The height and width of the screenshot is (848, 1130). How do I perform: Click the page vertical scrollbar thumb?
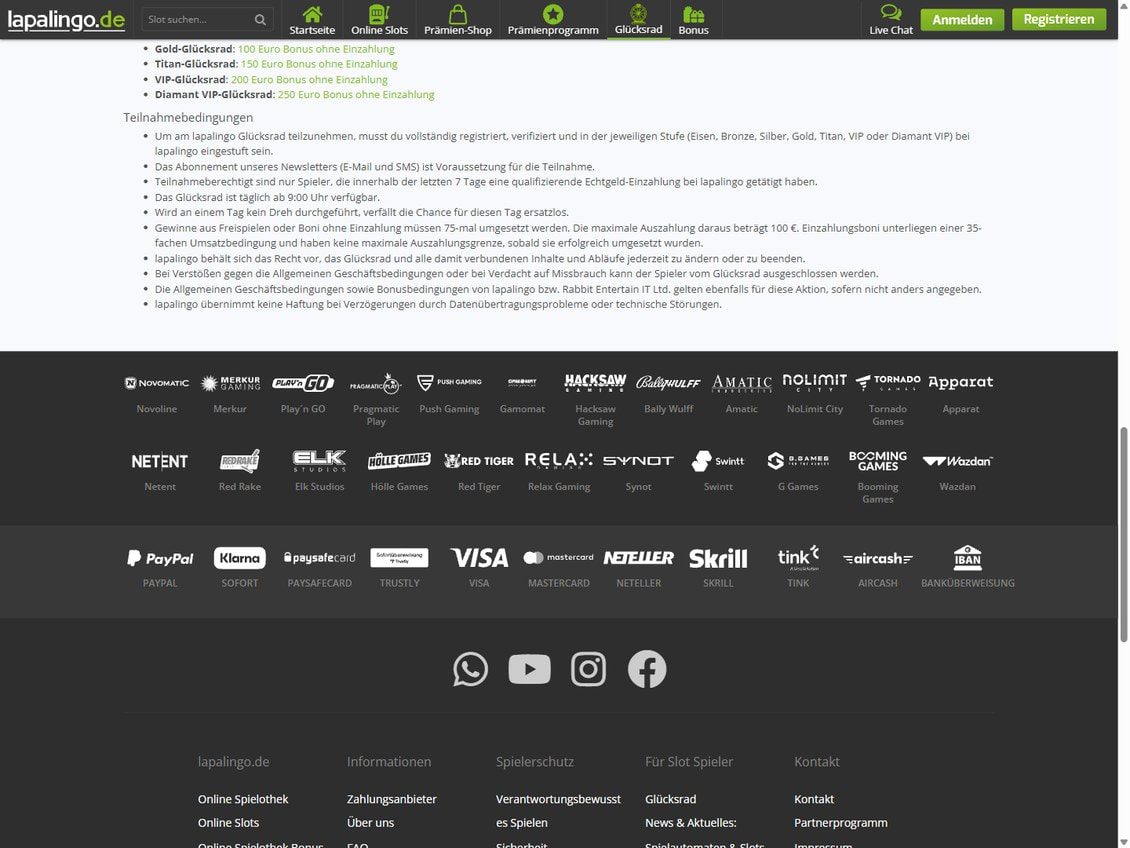1124,534
